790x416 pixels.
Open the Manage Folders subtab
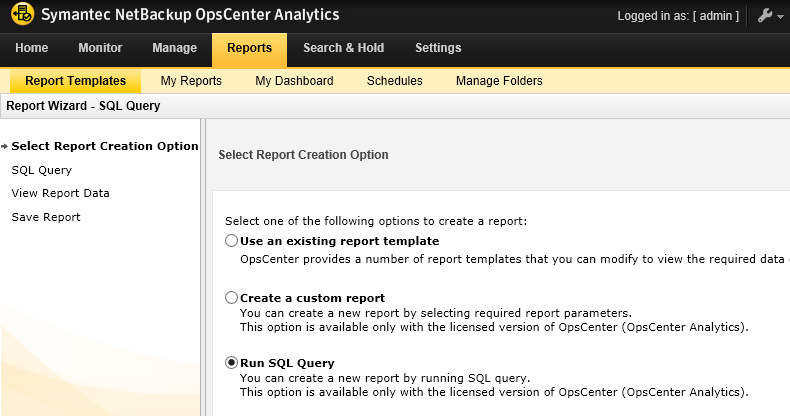point(499,81)
